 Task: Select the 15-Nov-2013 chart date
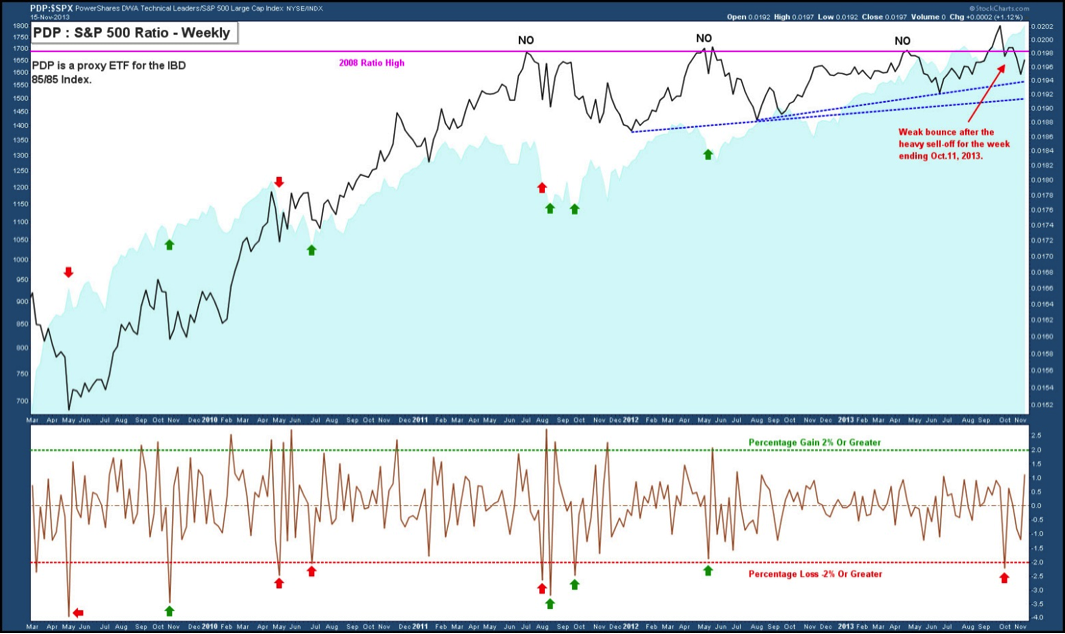pyautogui.click(x=50, y=17)
